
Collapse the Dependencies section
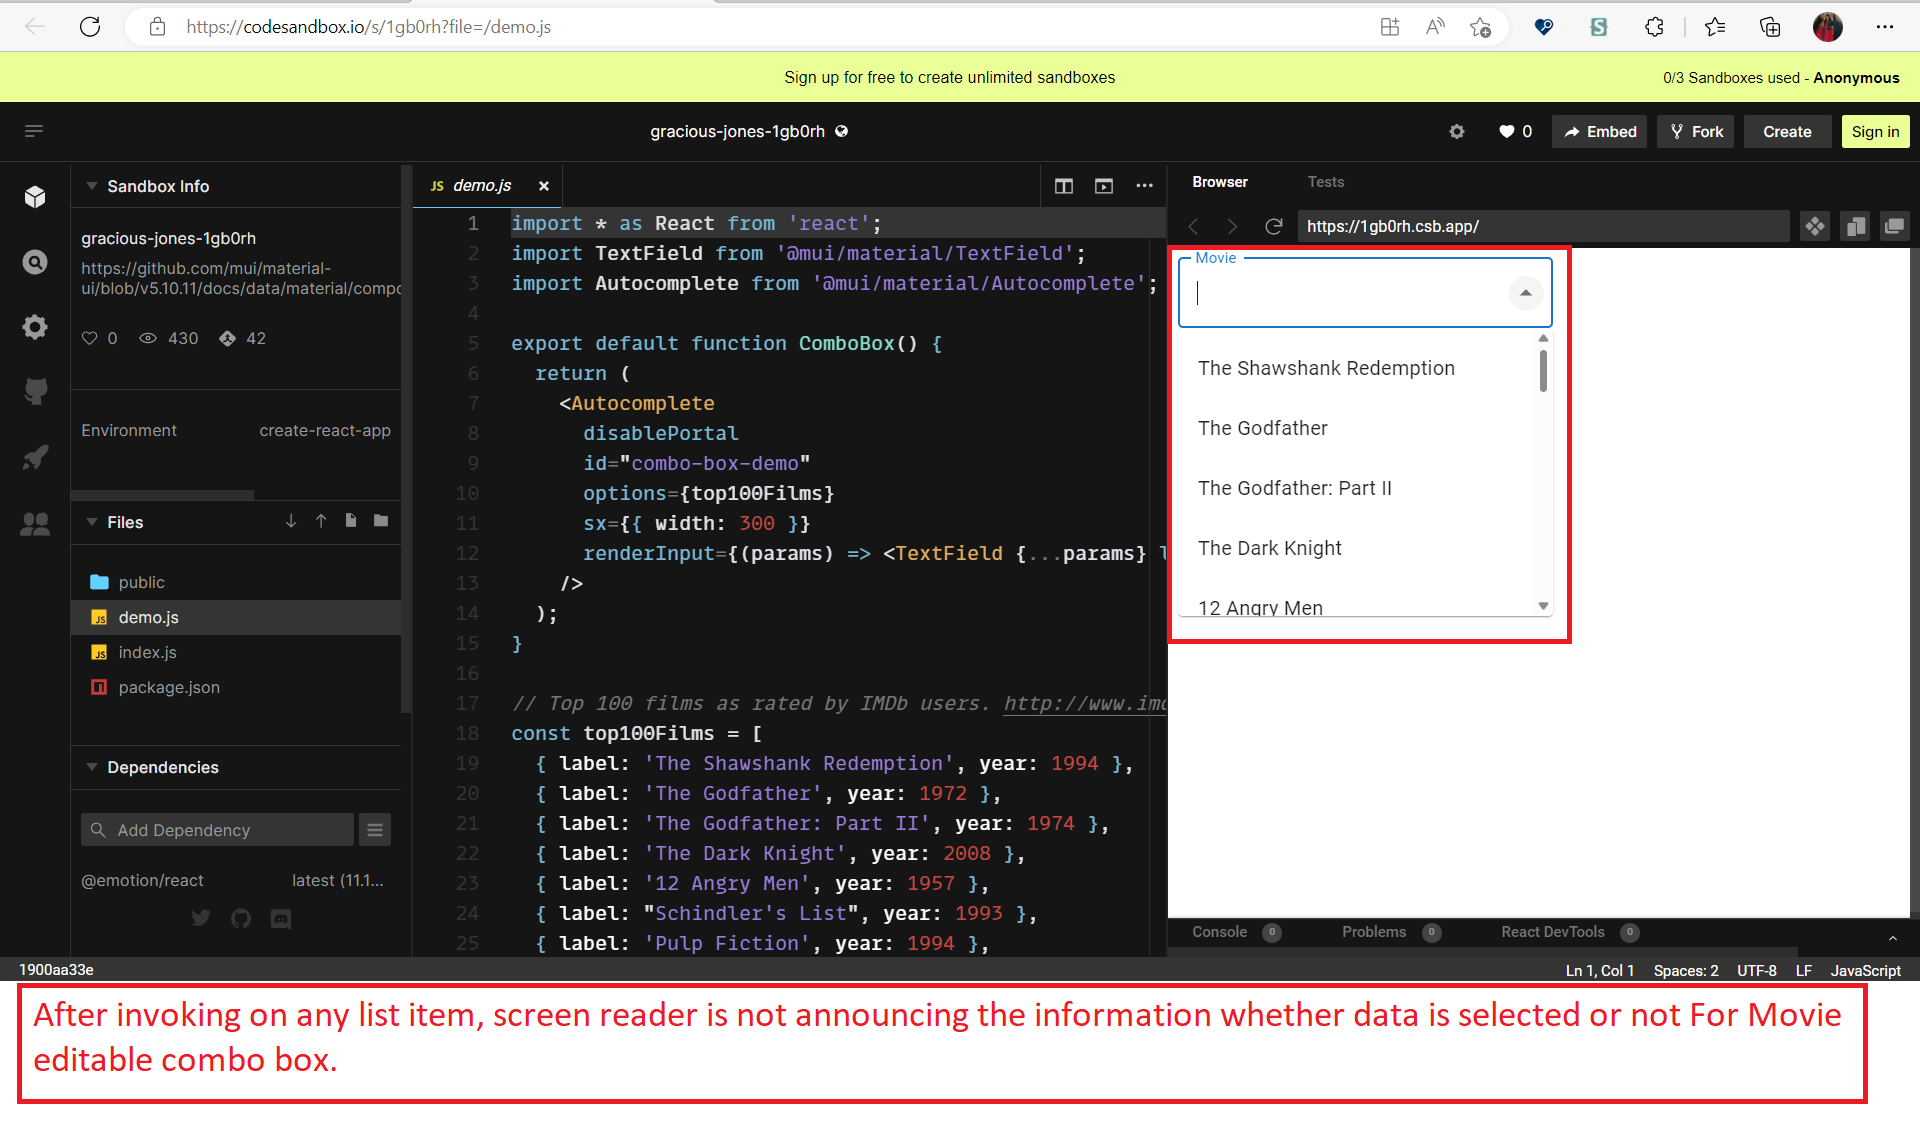[x=92, y=767]
